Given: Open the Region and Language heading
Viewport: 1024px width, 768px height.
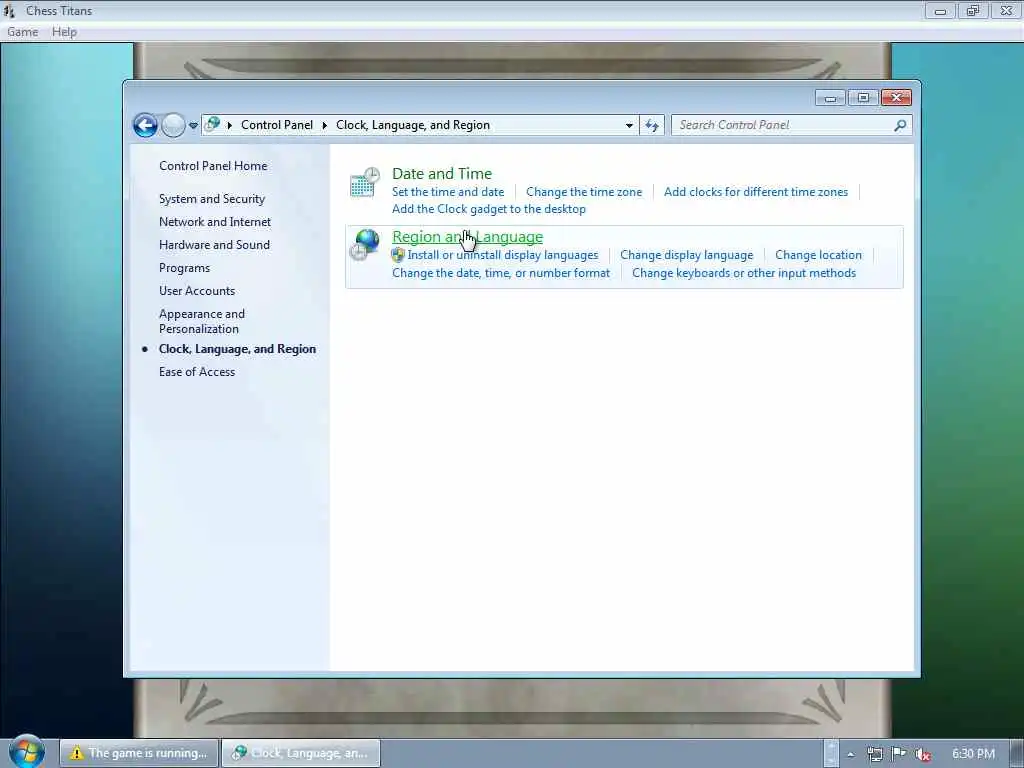Looking at the screenshot, I should pos(468,237).
